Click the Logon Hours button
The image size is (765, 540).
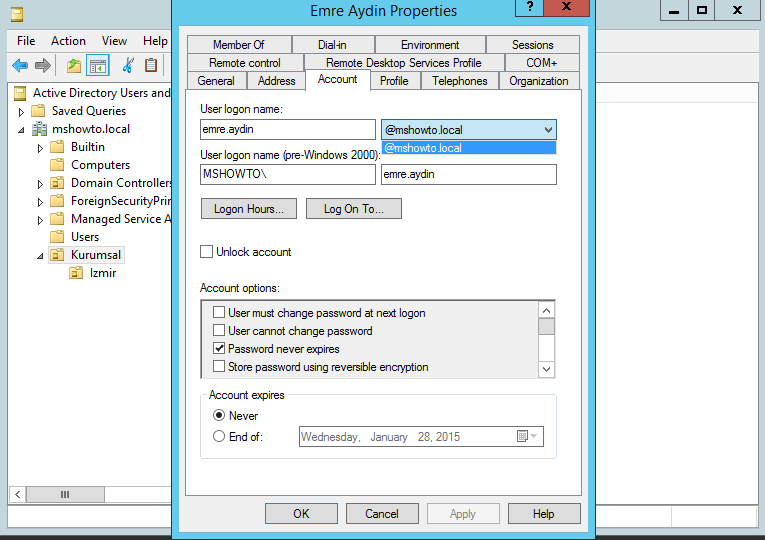click(x=248, y=209)
